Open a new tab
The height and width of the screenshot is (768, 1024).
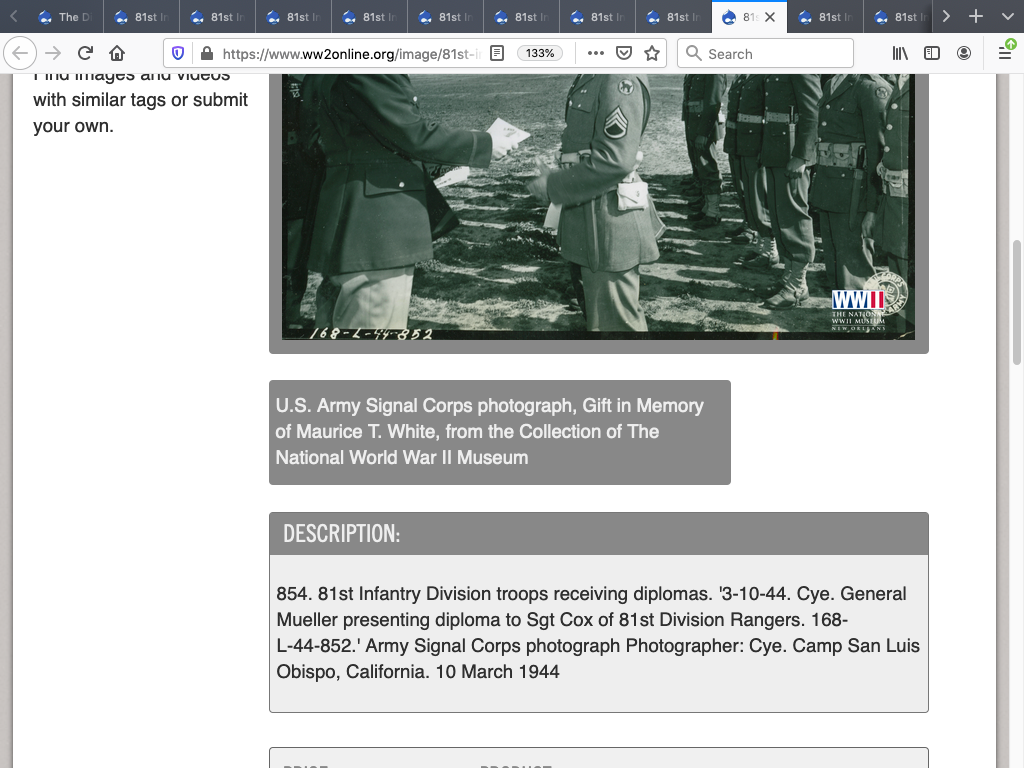(976, 16)
